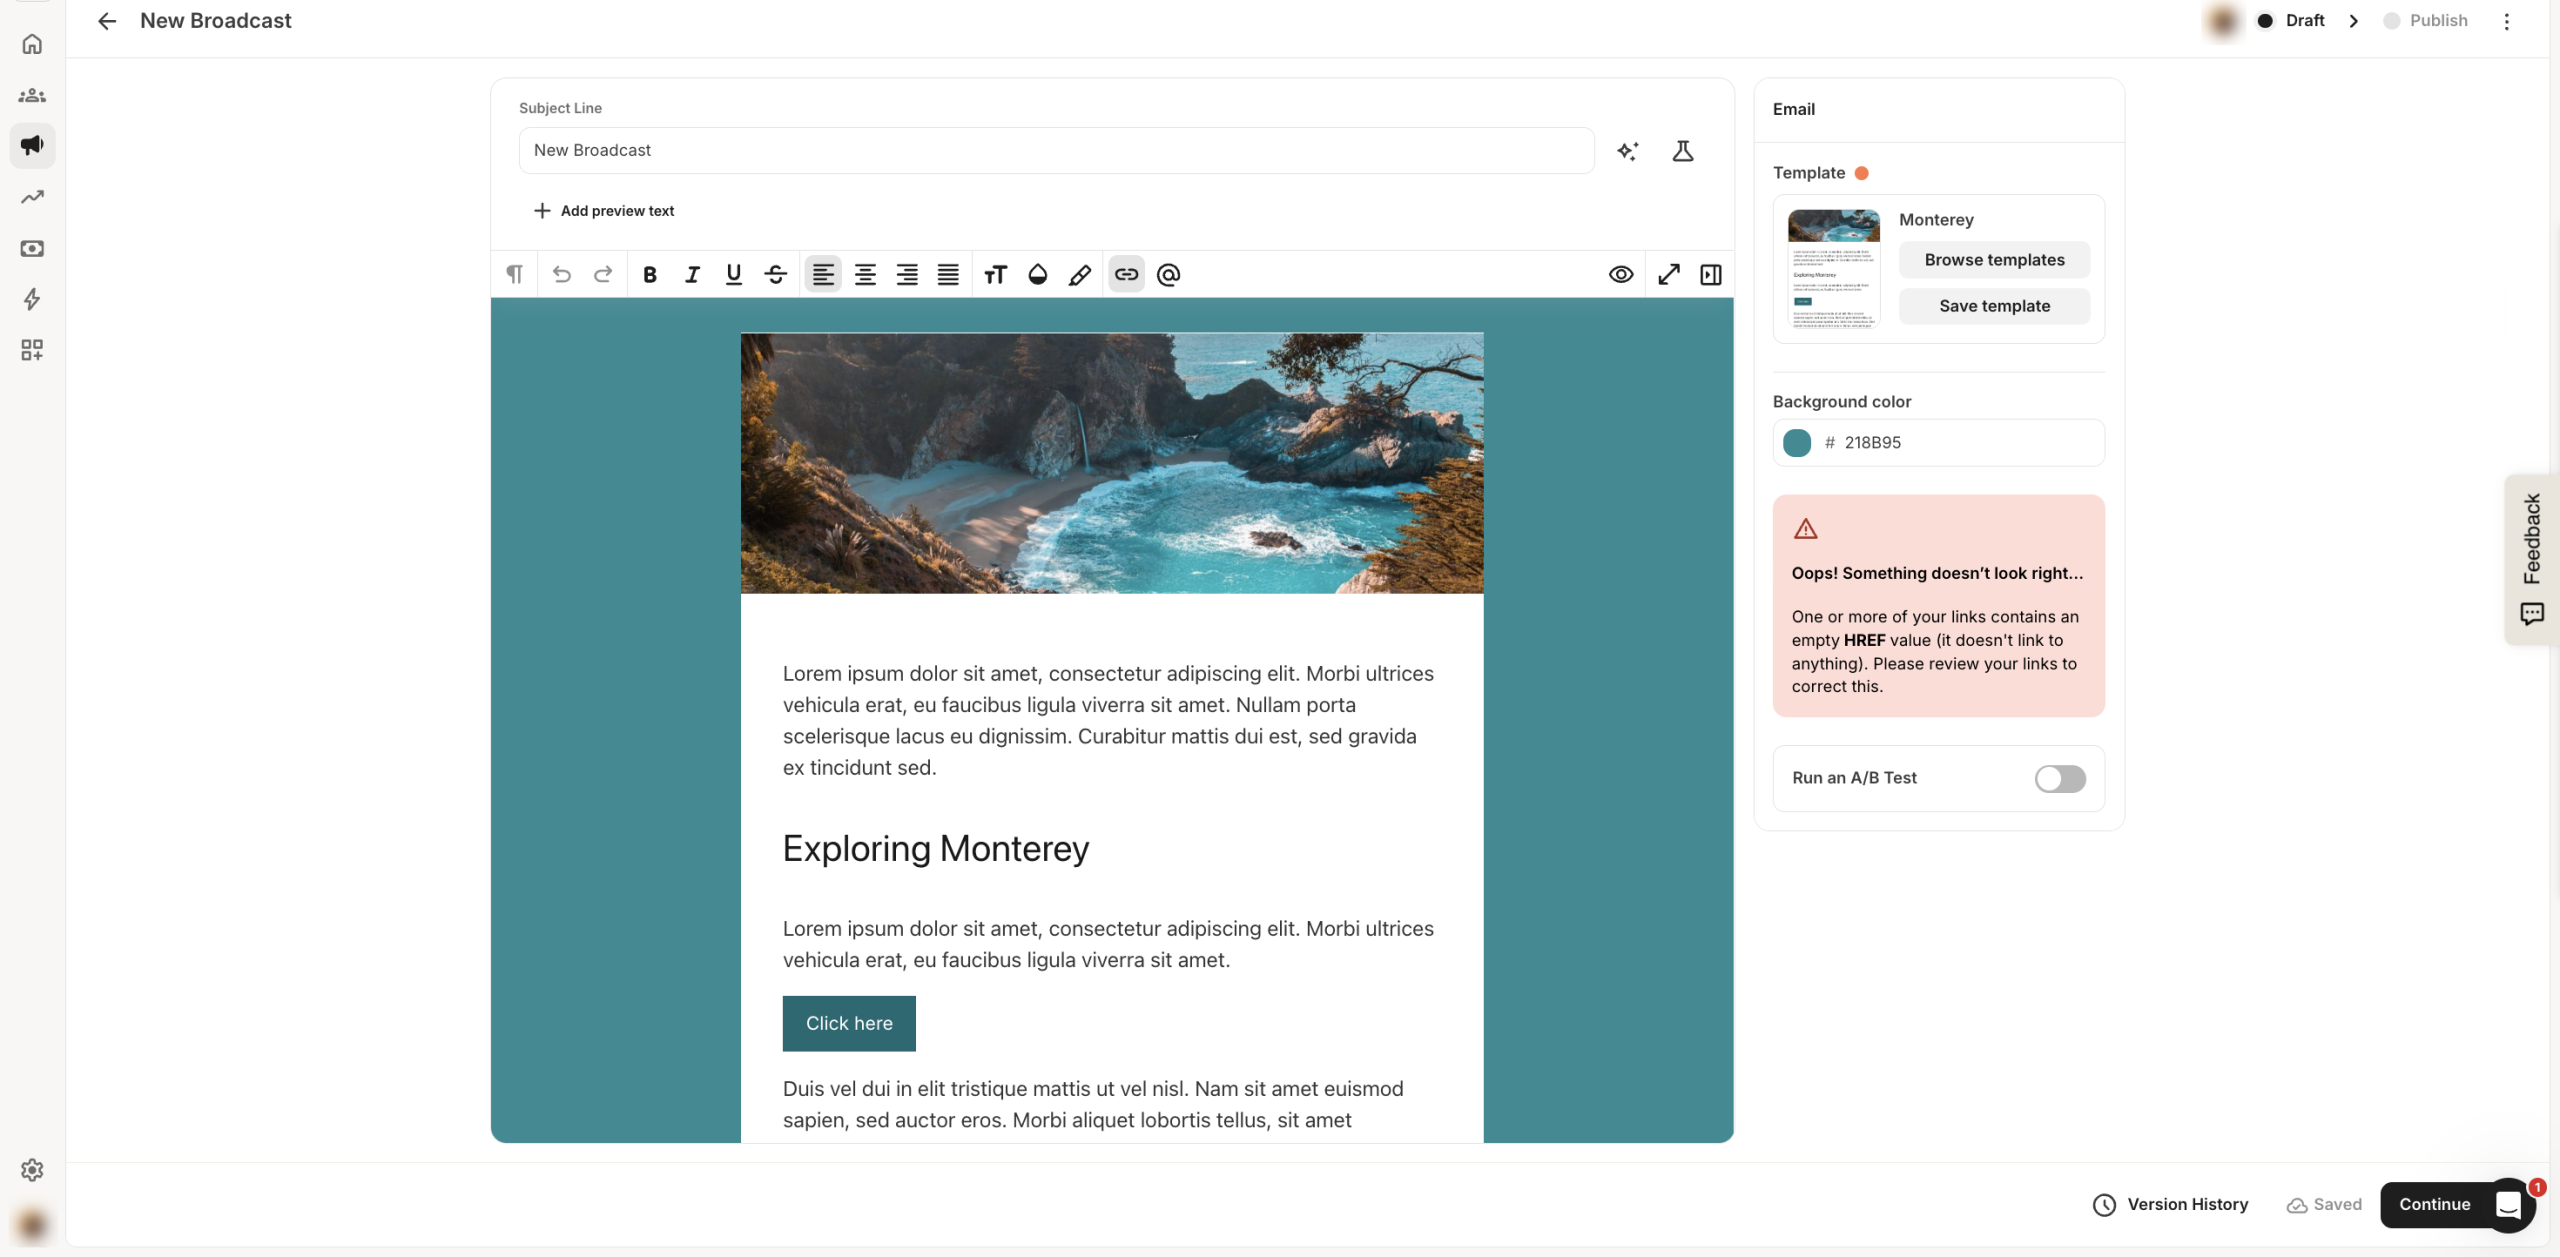The height and width of the screenshot is (1257, 2560).
Task: Click the 'New Broadcast' page title
Action: click(216, 21)
